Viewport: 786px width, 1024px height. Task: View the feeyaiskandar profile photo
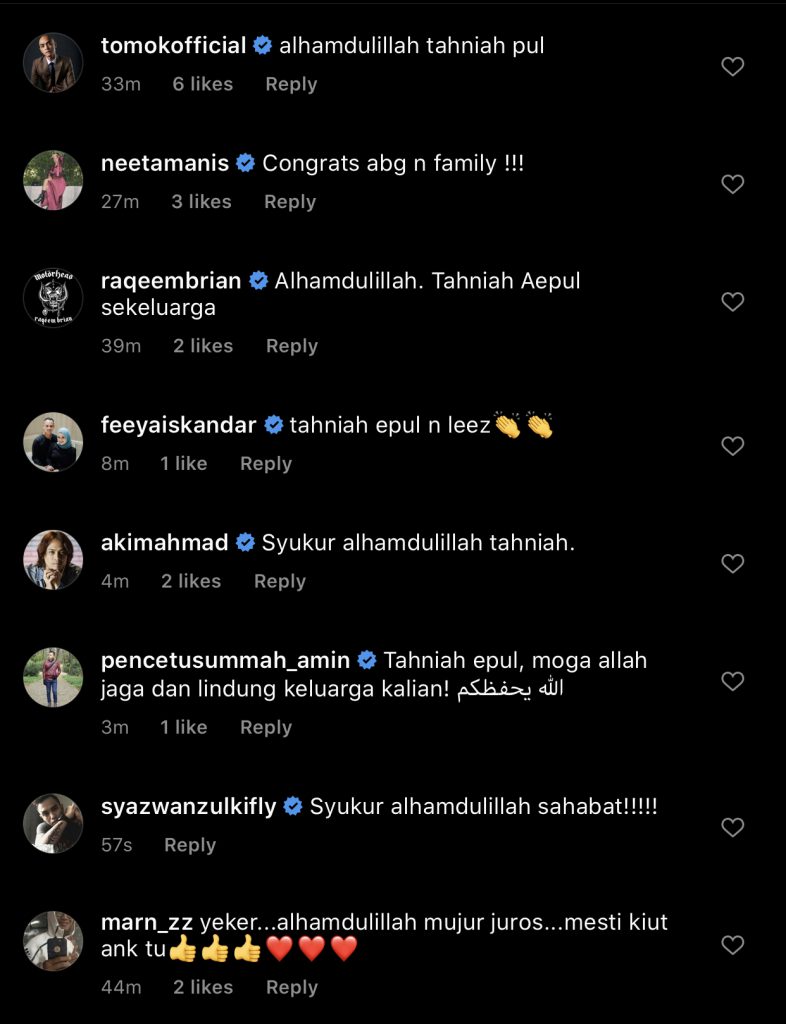[53, 442]
